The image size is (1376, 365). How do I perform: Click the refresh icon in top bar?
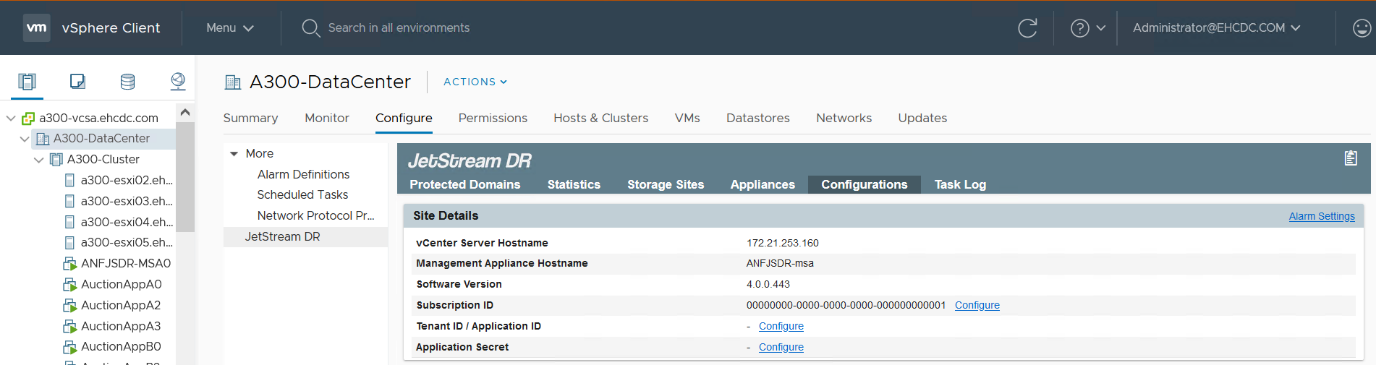click(1027, 28)
